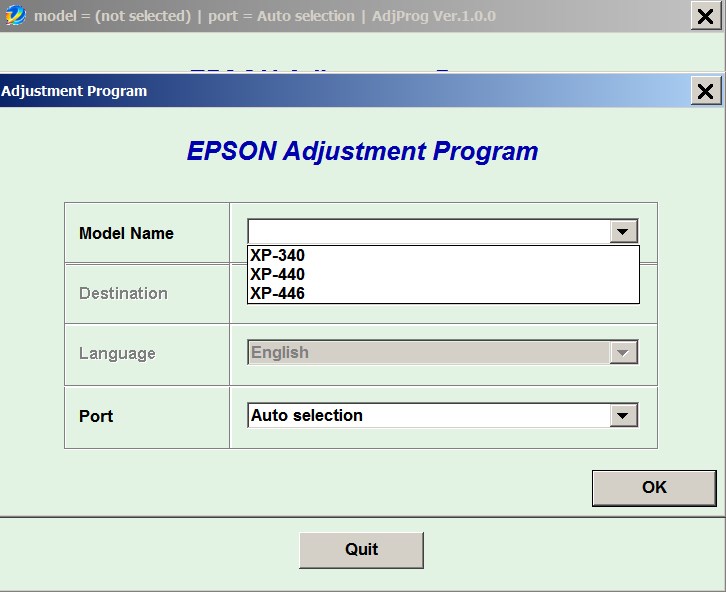726x592 pixels.
Task: Click the Language label
Action: [117, 354]
